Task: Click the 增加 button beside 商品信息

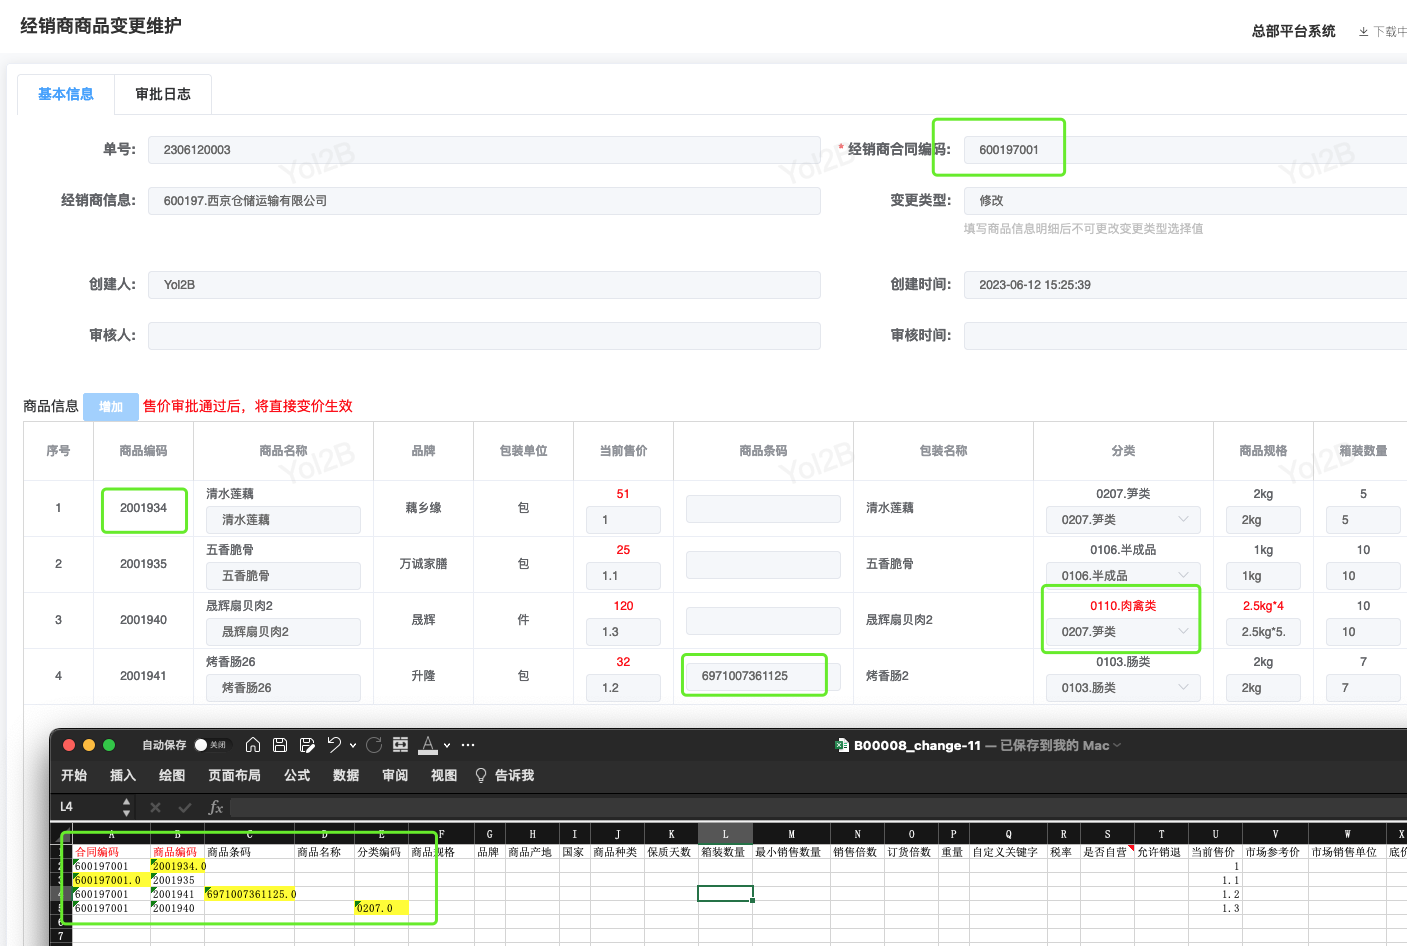Action: coord(111,406)
